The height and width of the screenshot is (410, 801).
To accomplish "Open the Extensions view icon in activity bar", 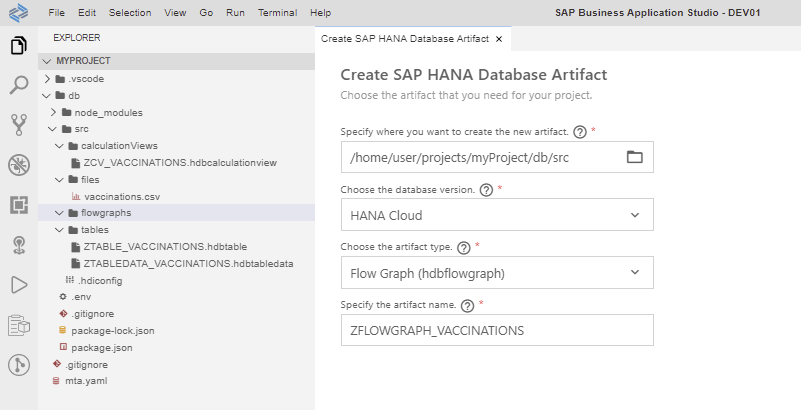I will coord(18,205).
